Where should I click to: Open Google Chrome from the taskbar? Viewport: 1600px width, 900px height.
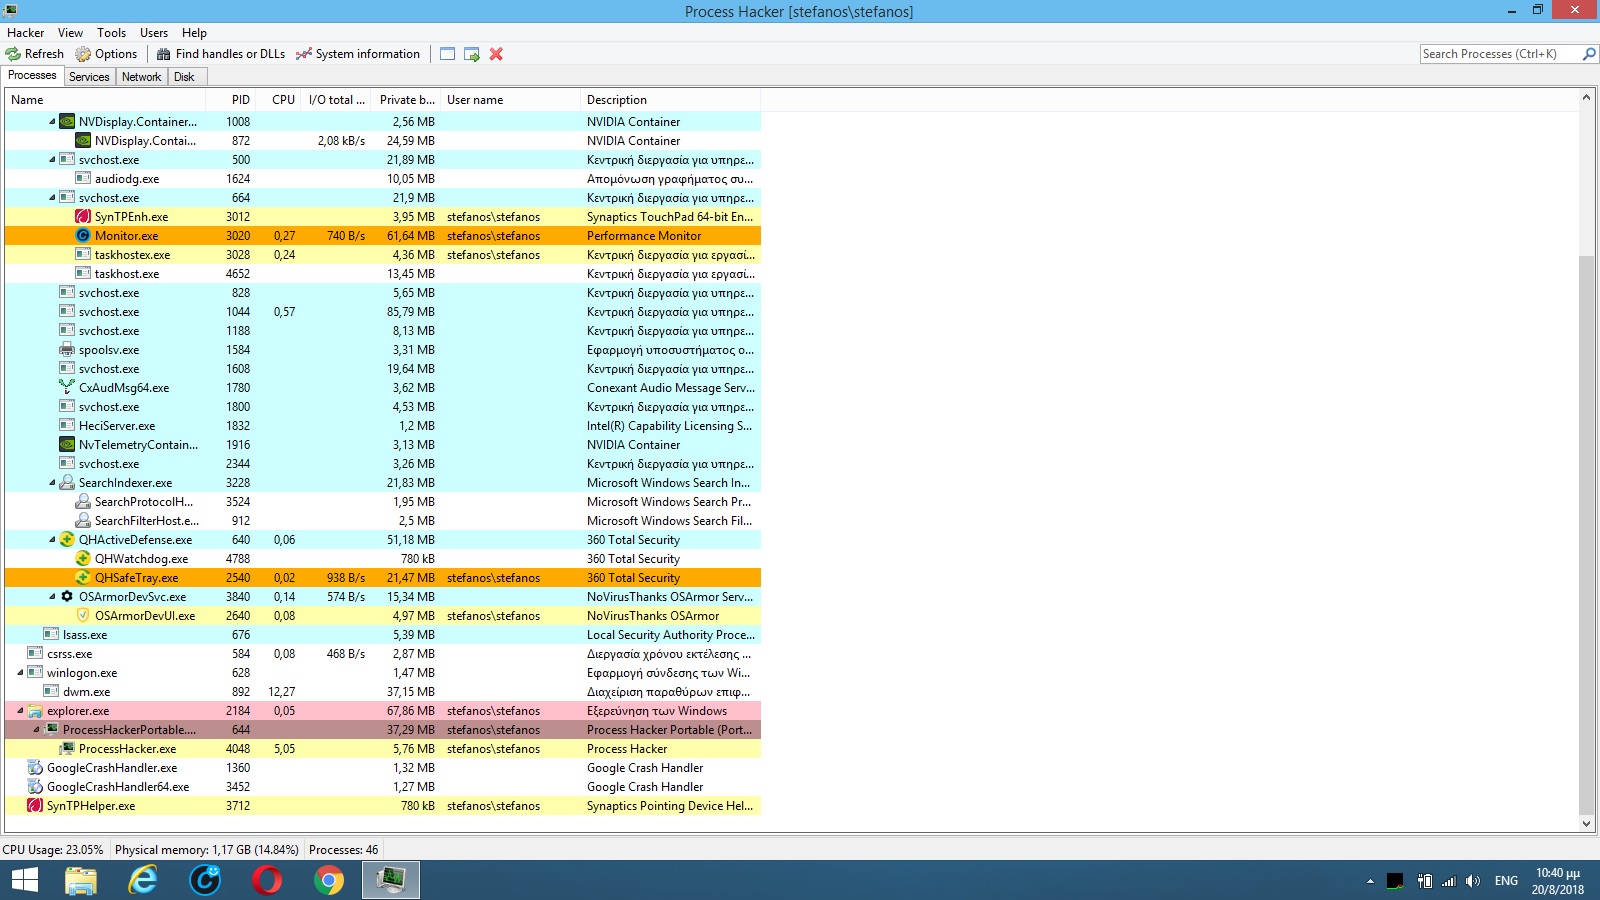tap(328, 880)
